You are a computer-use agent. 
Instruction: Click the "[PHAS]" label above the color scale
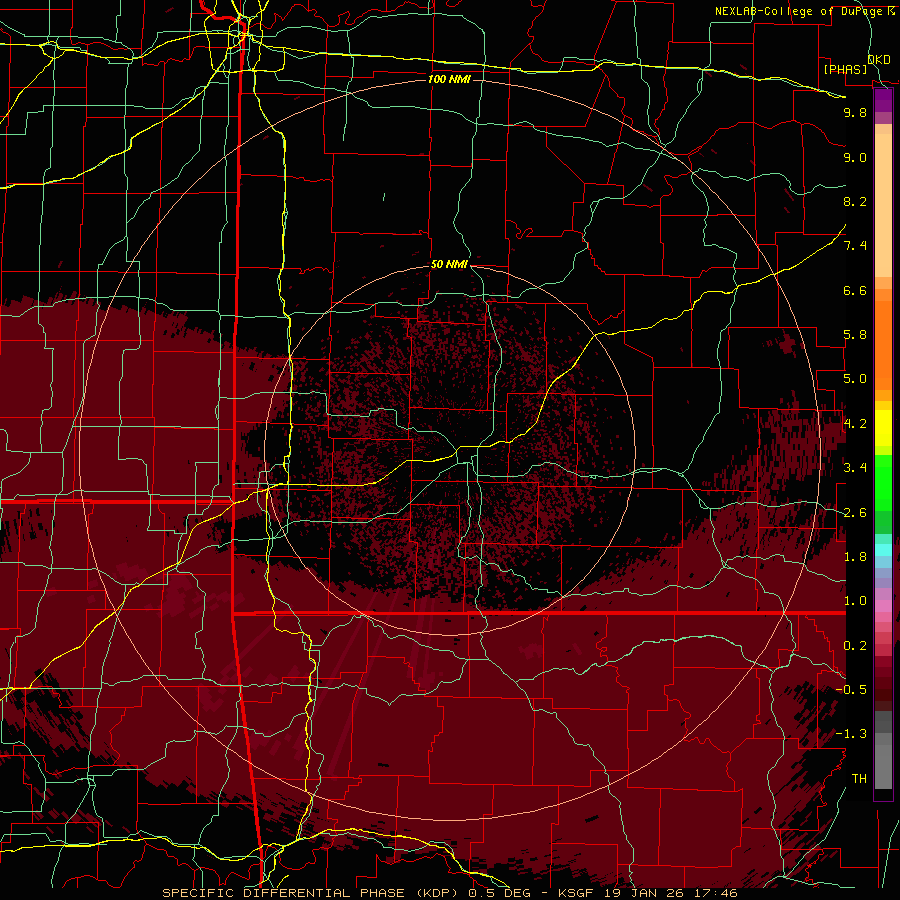click(x=845, y=70)
